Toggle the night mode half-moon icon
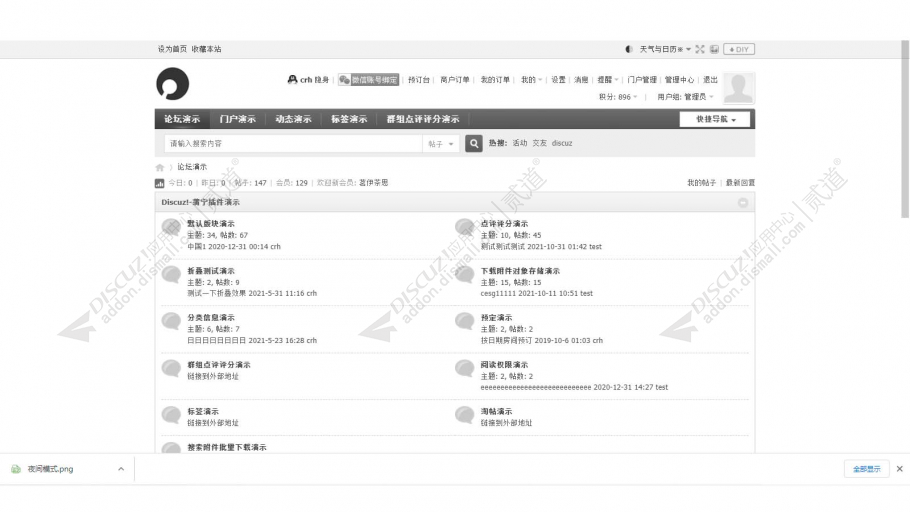The image size is (910, 512). (x=629, y=49)
